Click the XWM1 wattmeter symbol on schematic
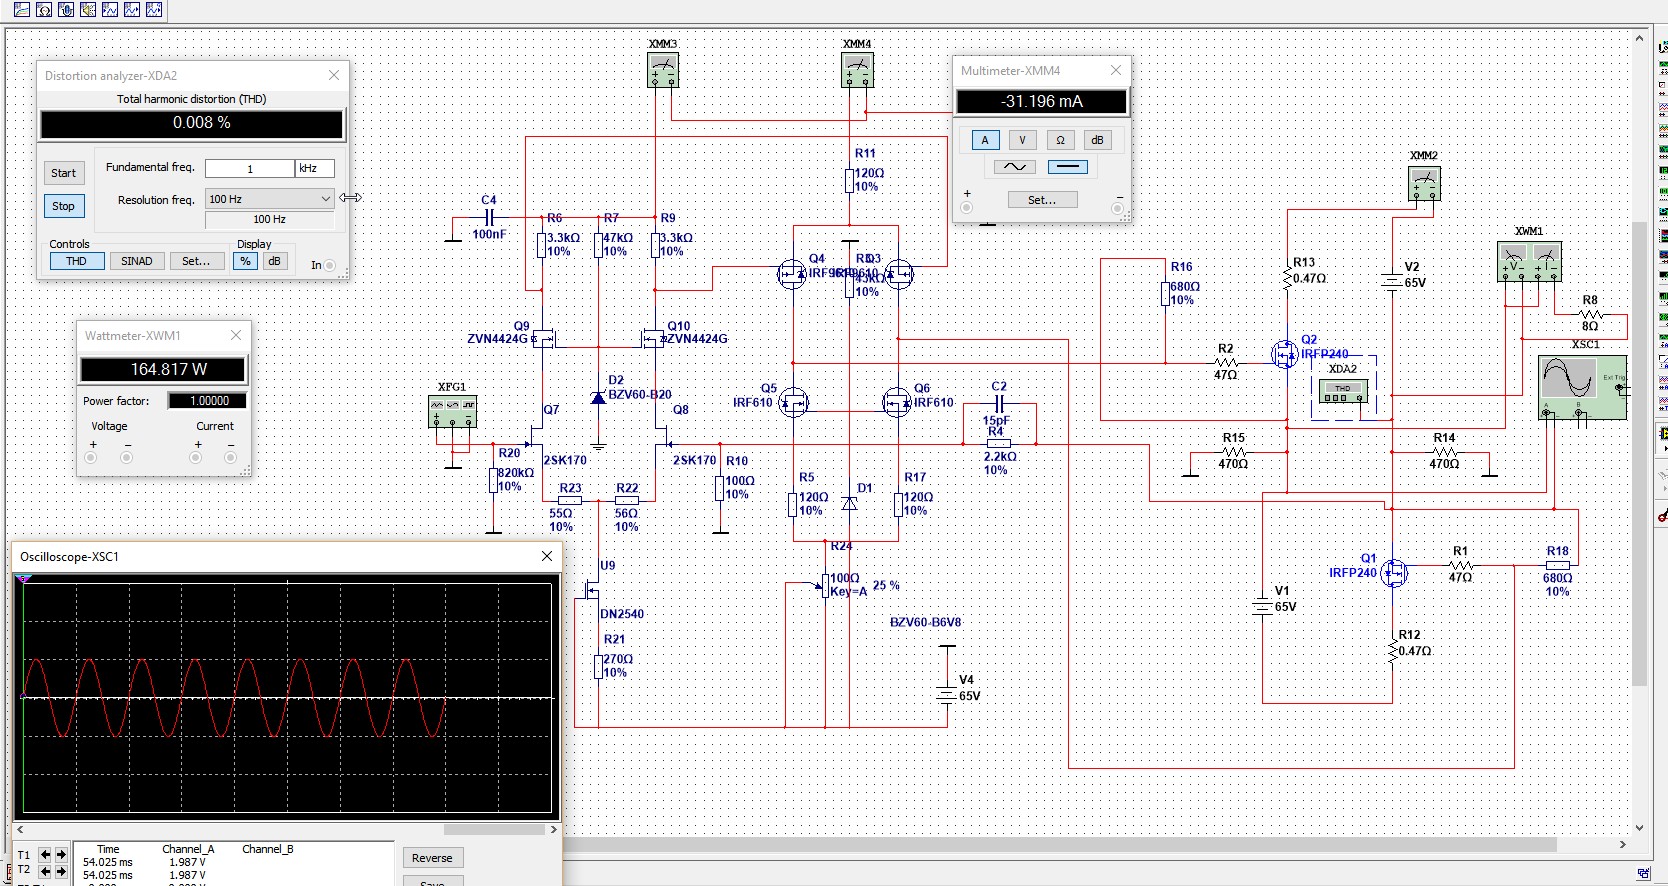Viewport: 1668px width, 886px height. tap(1529, 261)
